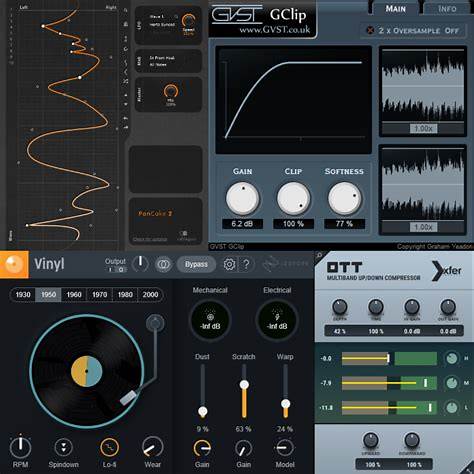Click the Warp slider handle
The width and height of the screenshot is (474, 474).
click(x=285, y=404)
